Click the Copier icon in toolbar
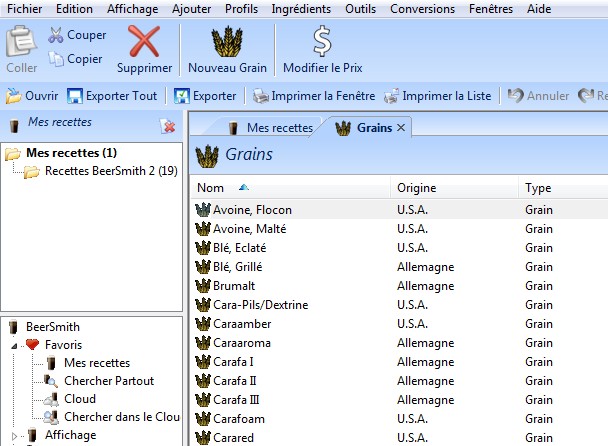The height and width of the screenshot is (446, 608). (56, 59)
